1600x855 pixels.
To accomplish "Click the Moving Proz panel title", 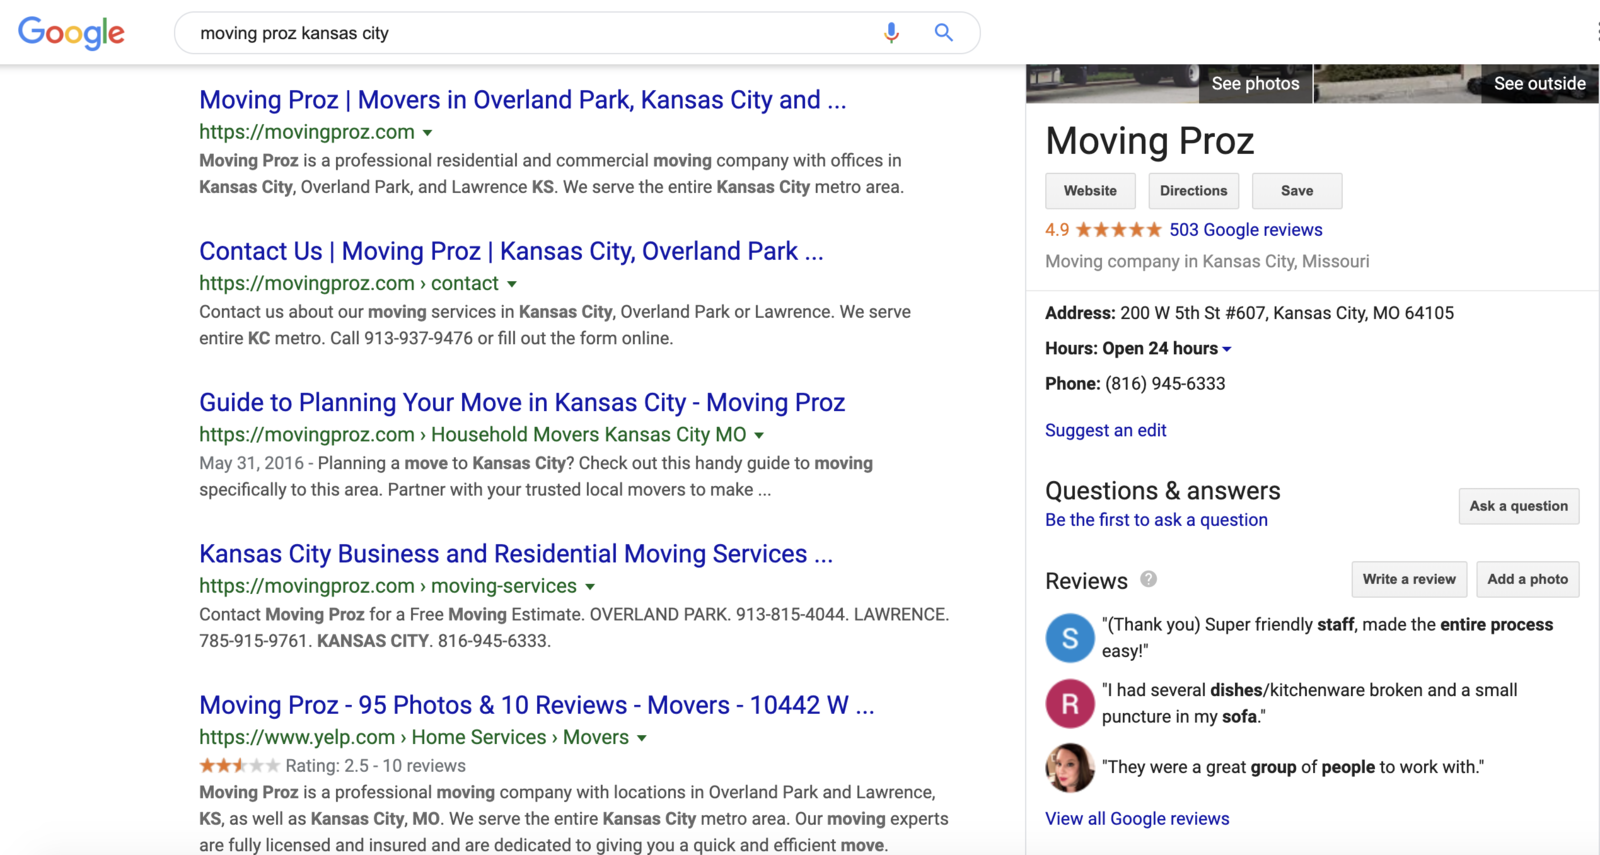I will [x=1150, y=141].
